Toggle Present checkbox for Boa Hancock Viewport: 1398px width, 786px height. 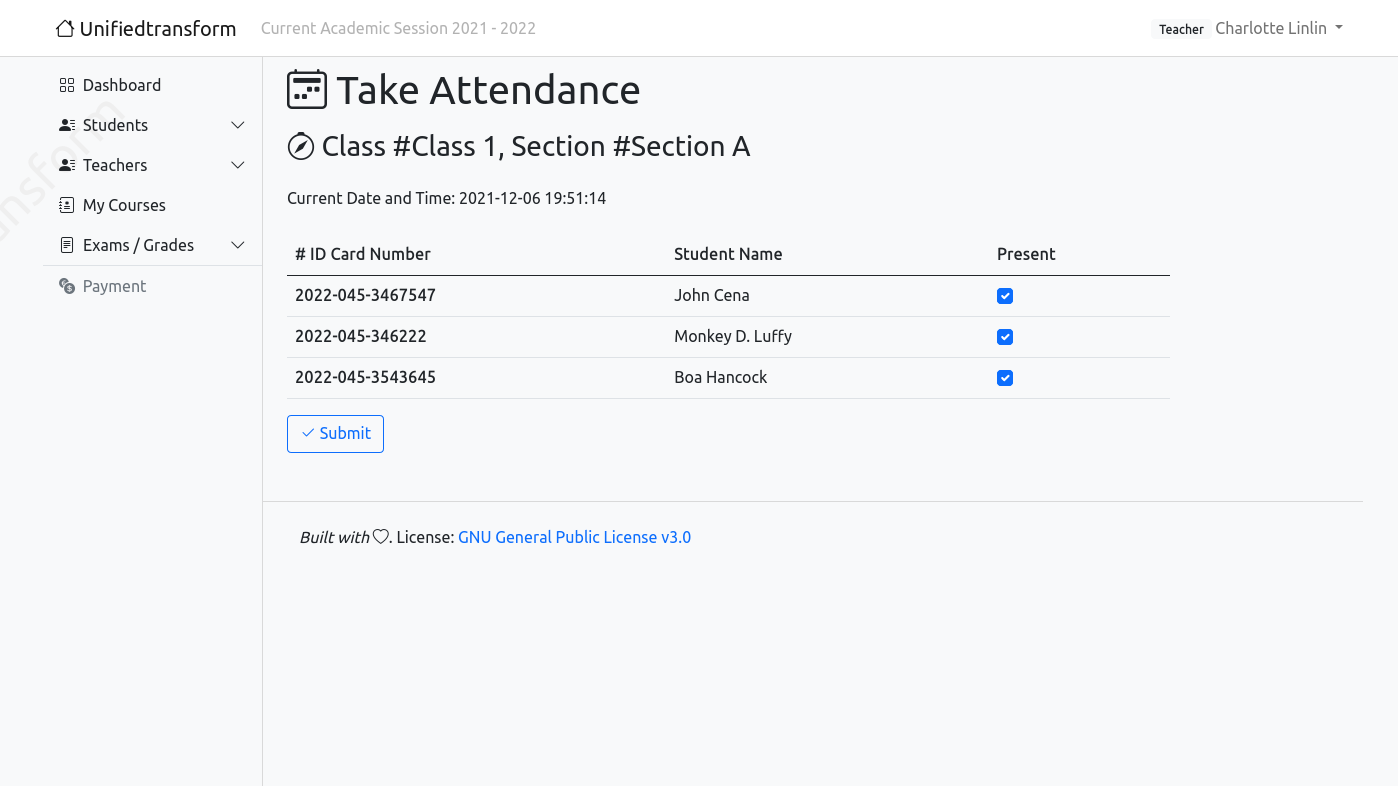(x=1005, y=378)
